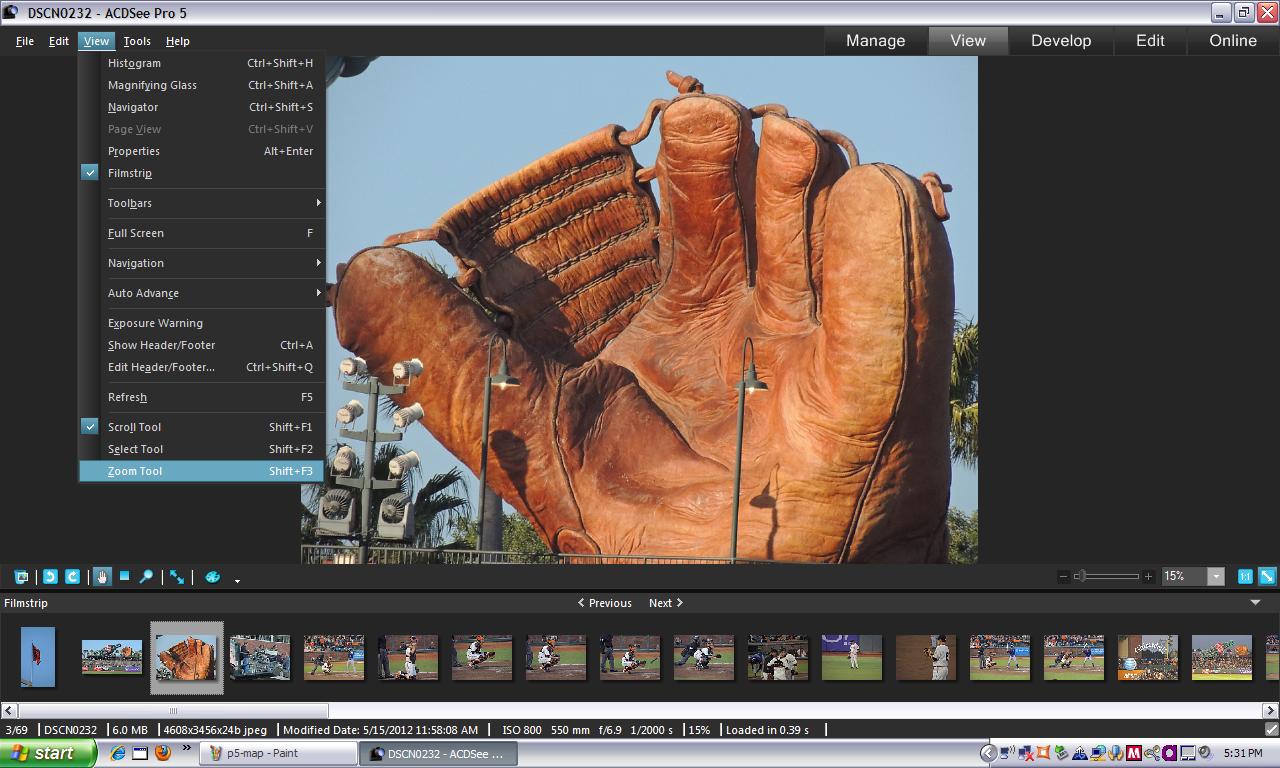Click the rotate right toolbar icon
The width and height of the screenshot is (1280, 768).
pos(72,577)
